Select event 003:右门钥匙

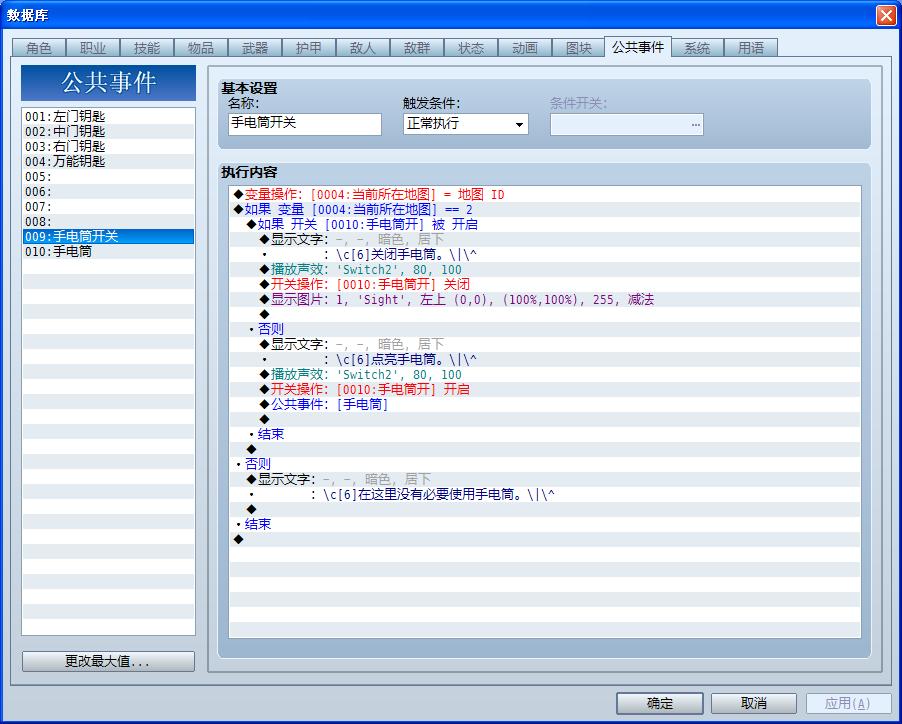pyautogui.click(x=108, y=146)
